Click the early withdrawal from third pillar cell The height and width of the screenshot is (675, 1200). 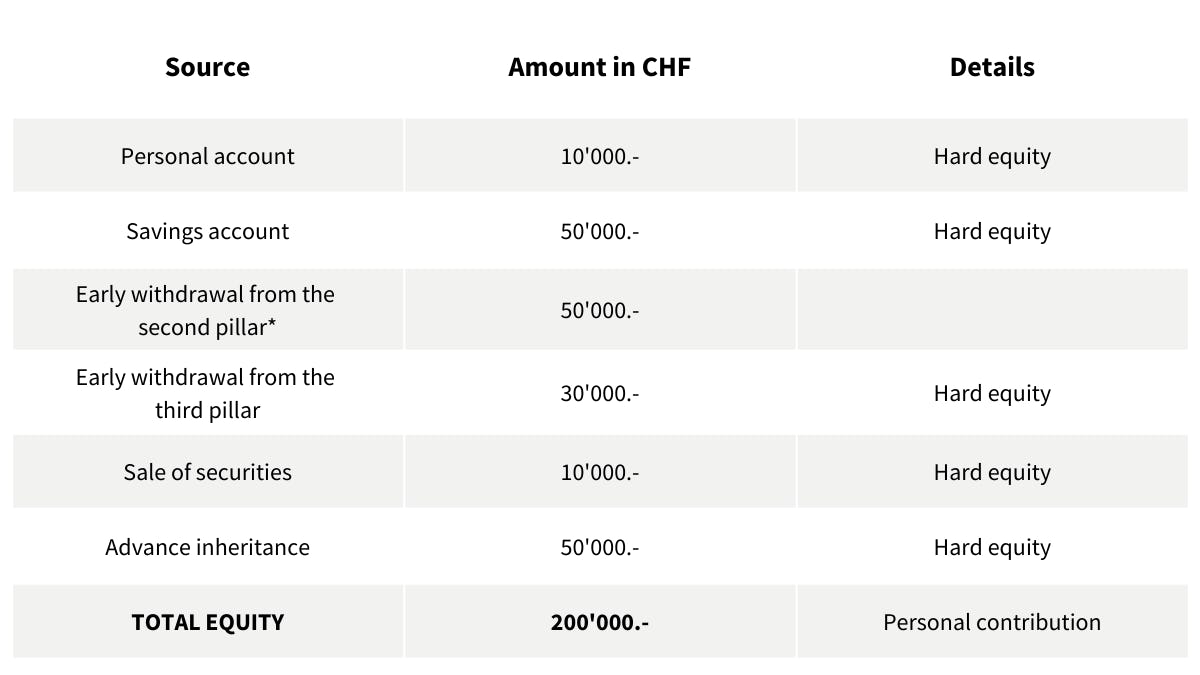(206, 393)
